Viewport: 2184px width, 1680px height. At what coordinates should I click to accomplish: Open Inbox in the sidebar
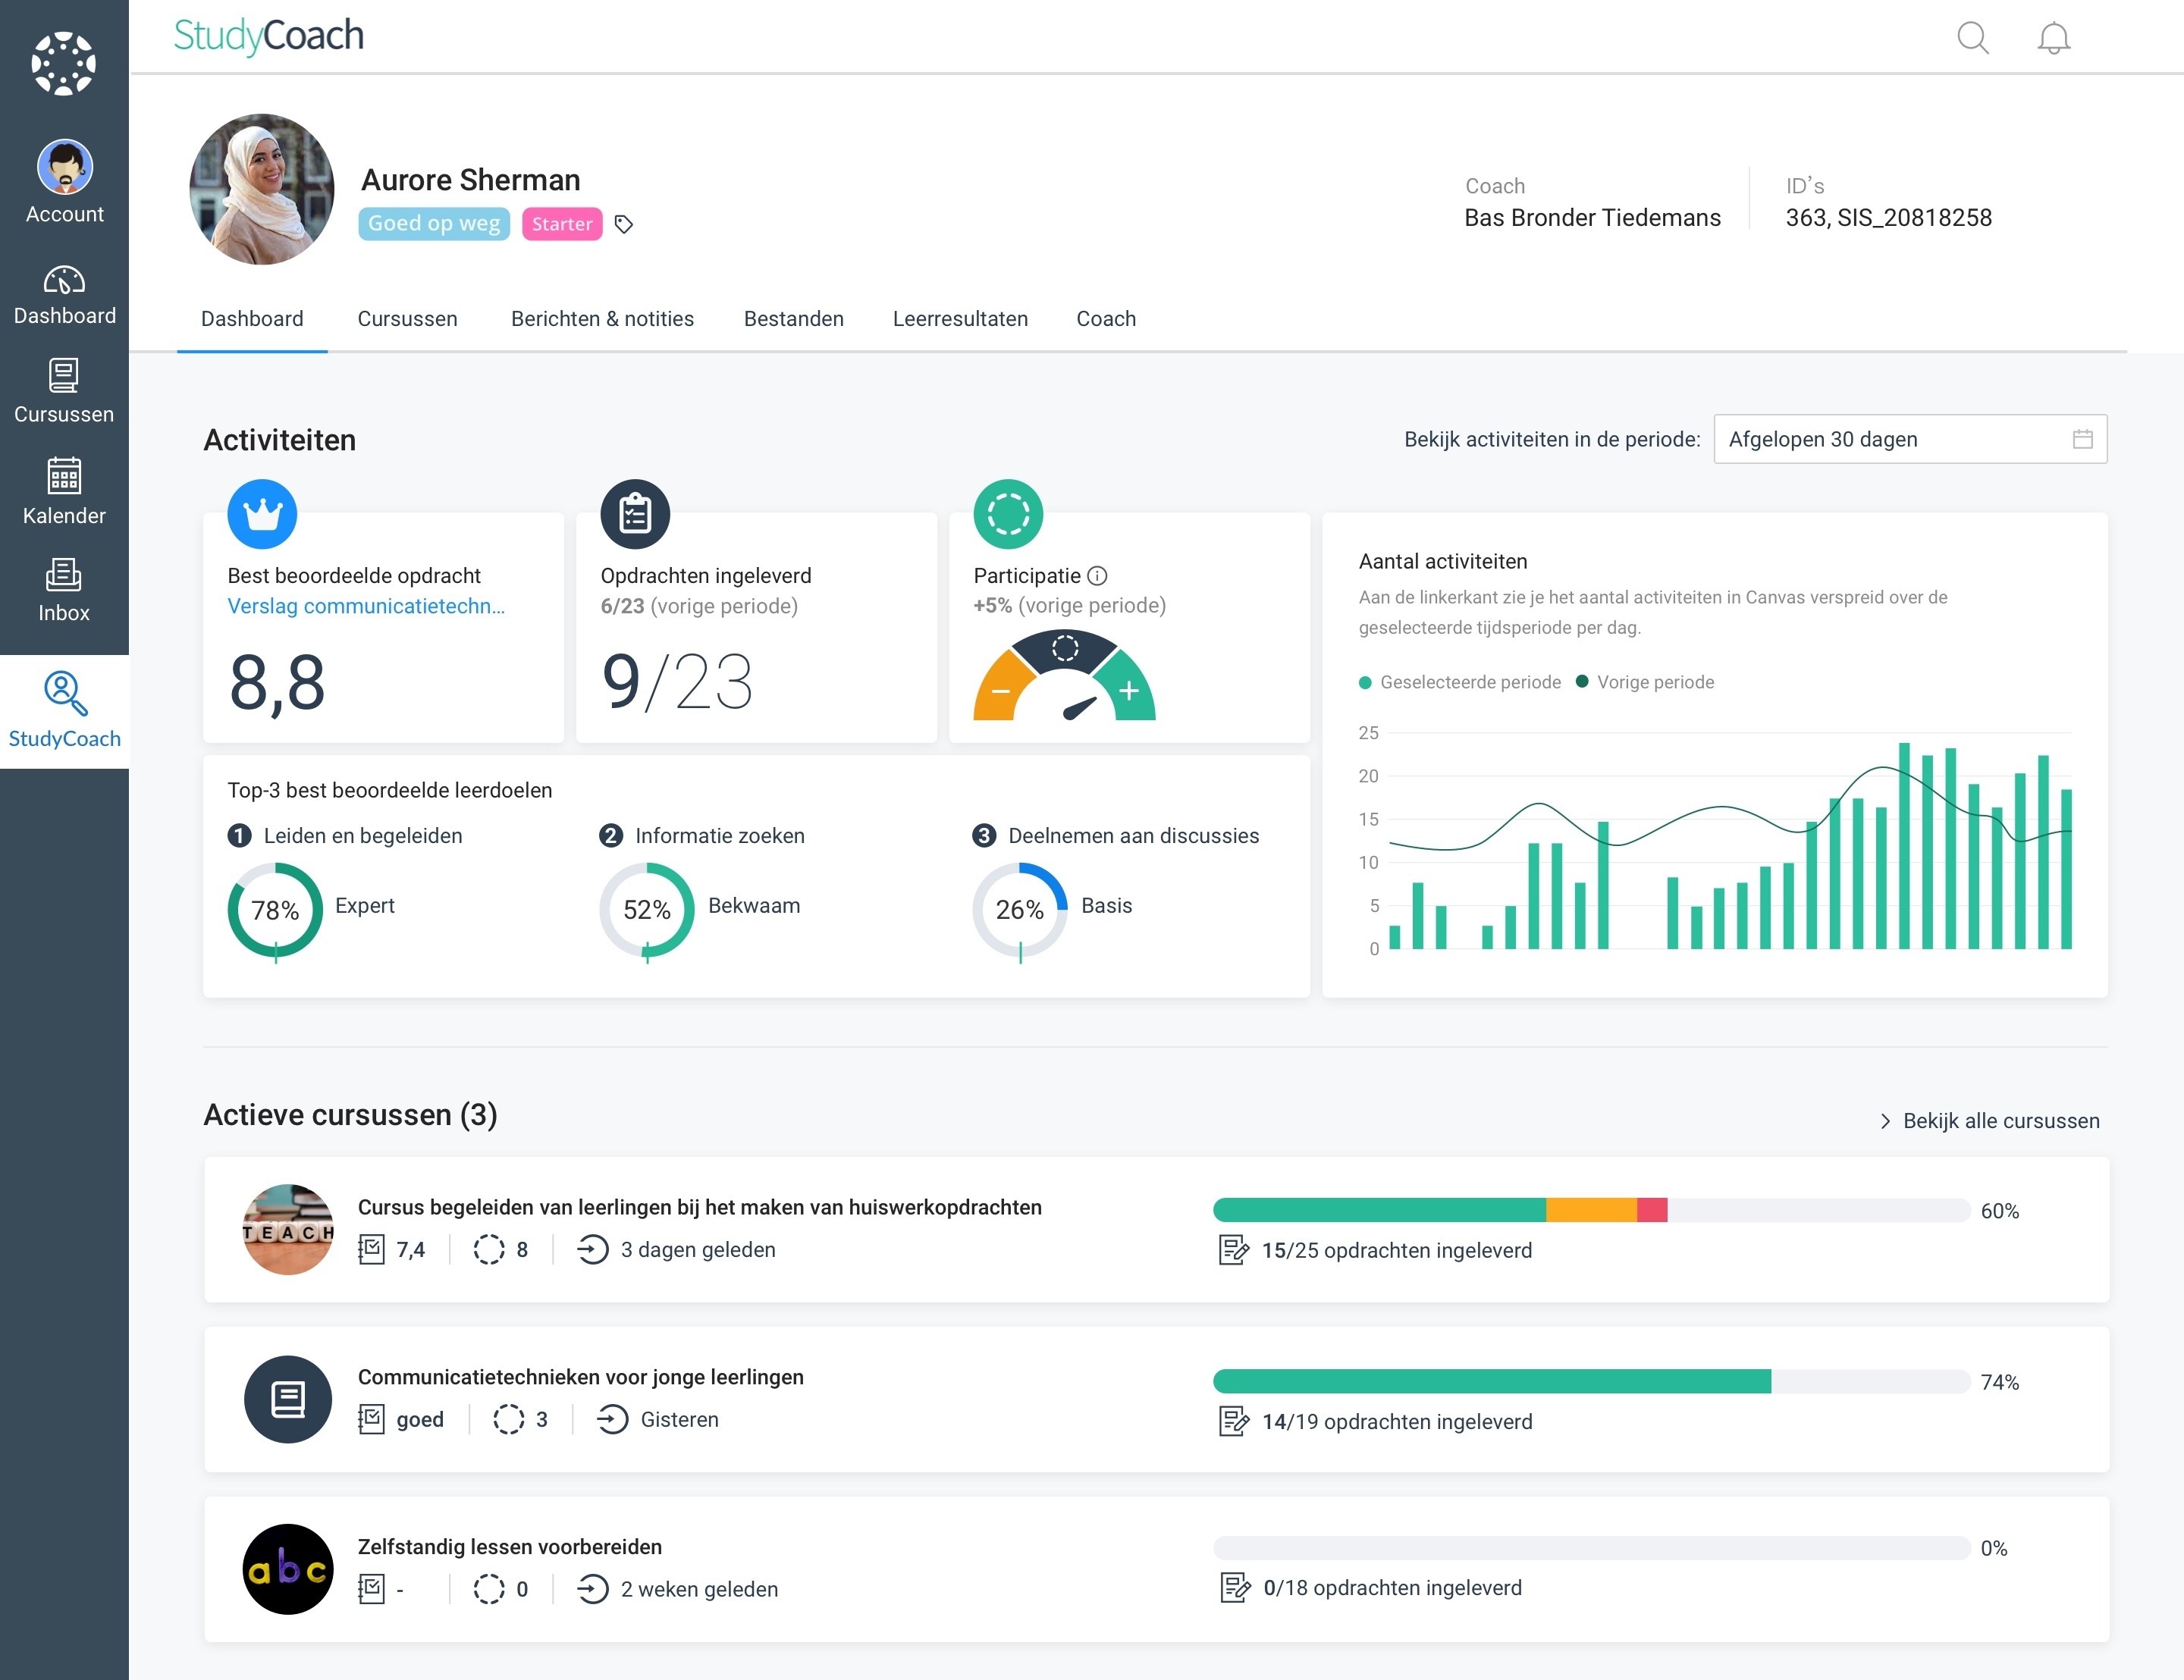pyautogui.click(x=64, y=590)
